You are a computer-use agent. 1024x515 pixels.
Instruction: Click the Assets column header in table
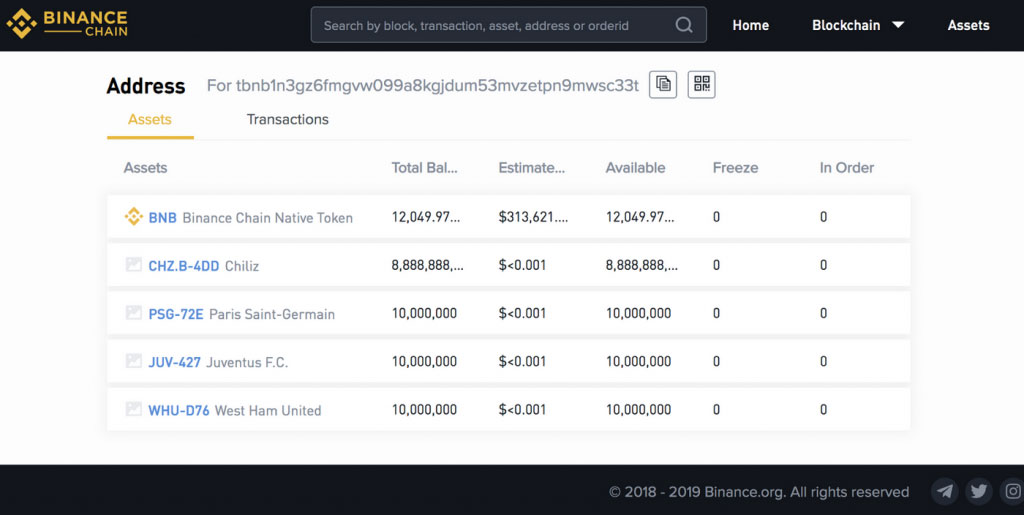point(145,168)
